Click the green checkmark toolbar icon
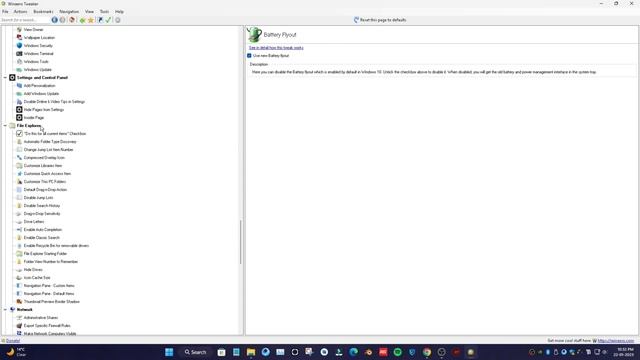This screenshot has width=640, height=360. (108, 20)
